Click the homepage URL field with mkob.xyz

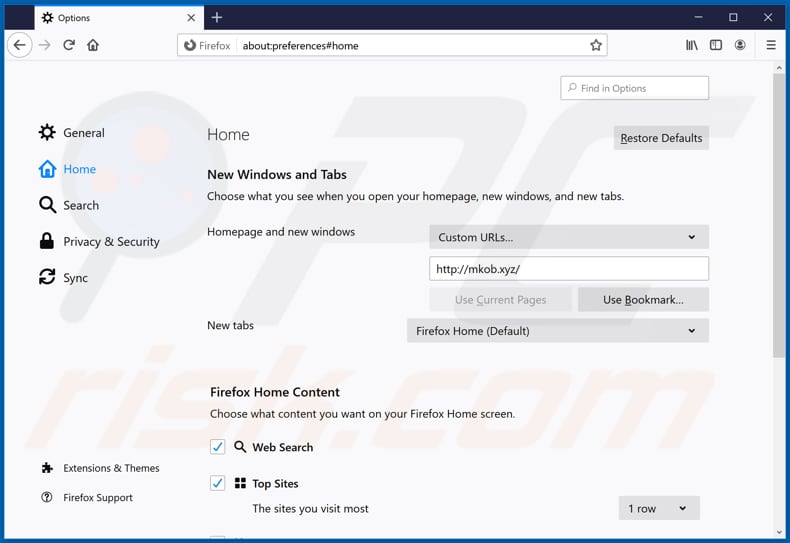pos(569,268)
